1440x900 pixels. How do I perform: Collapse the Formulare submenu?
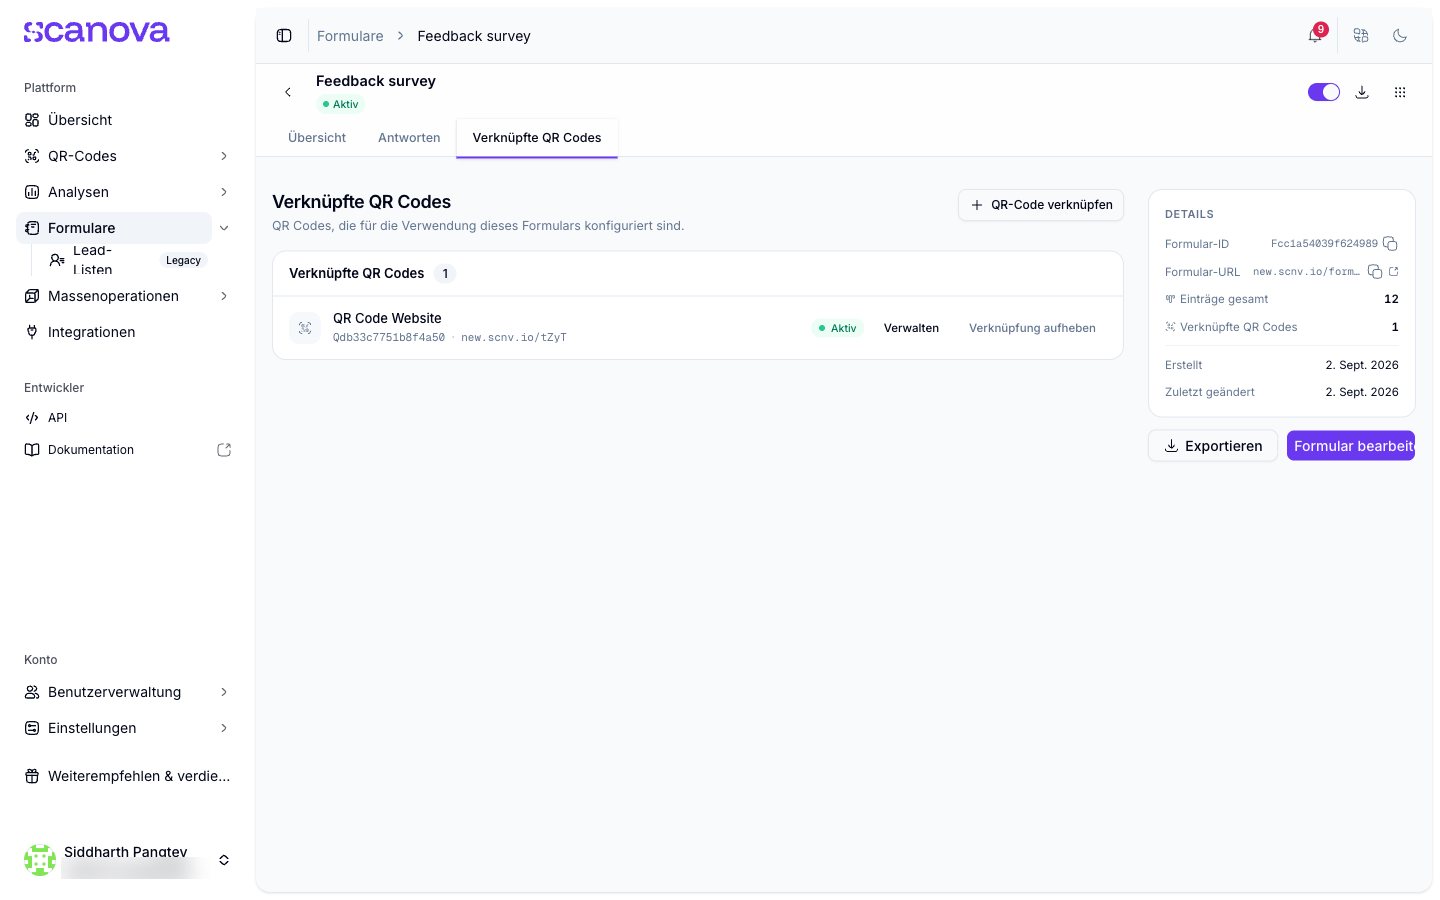224,228
